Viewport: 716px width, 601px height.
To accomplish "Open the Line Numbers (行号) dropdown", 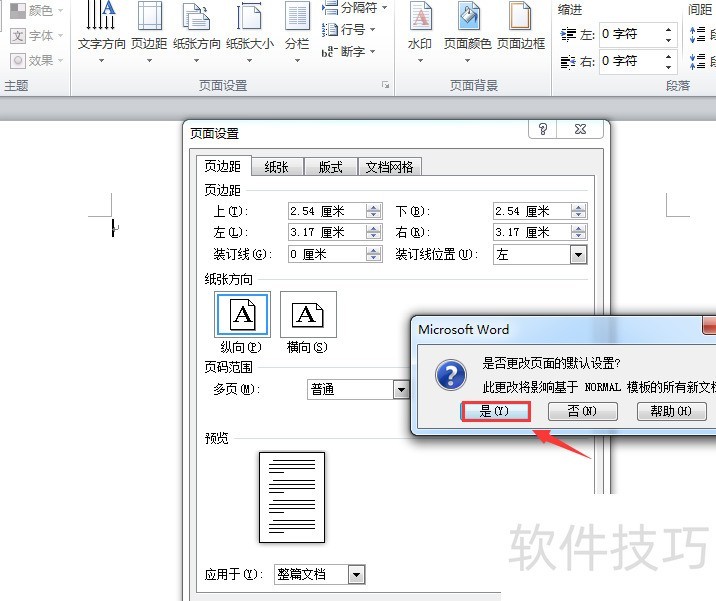I will pyautogui.click(x=348, y=30).
